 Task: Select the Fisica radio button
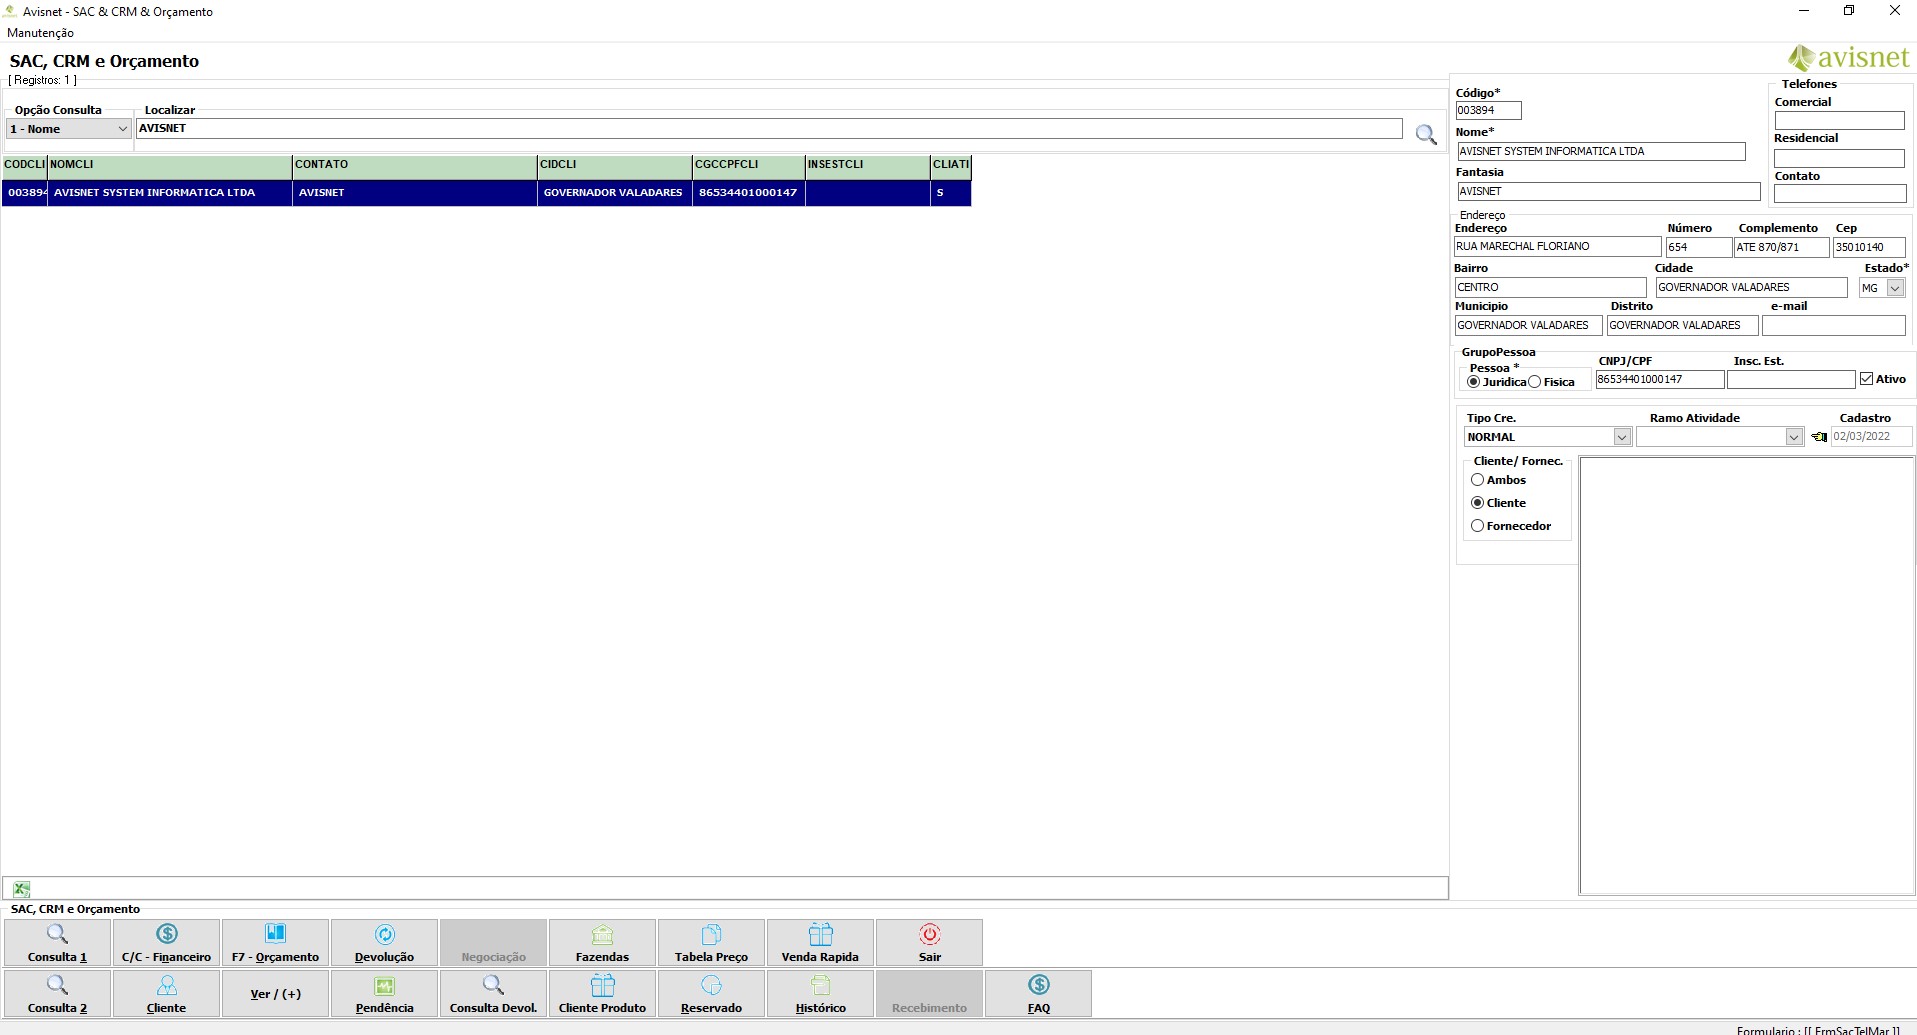pyautogui.click(x=1535, y=382)
